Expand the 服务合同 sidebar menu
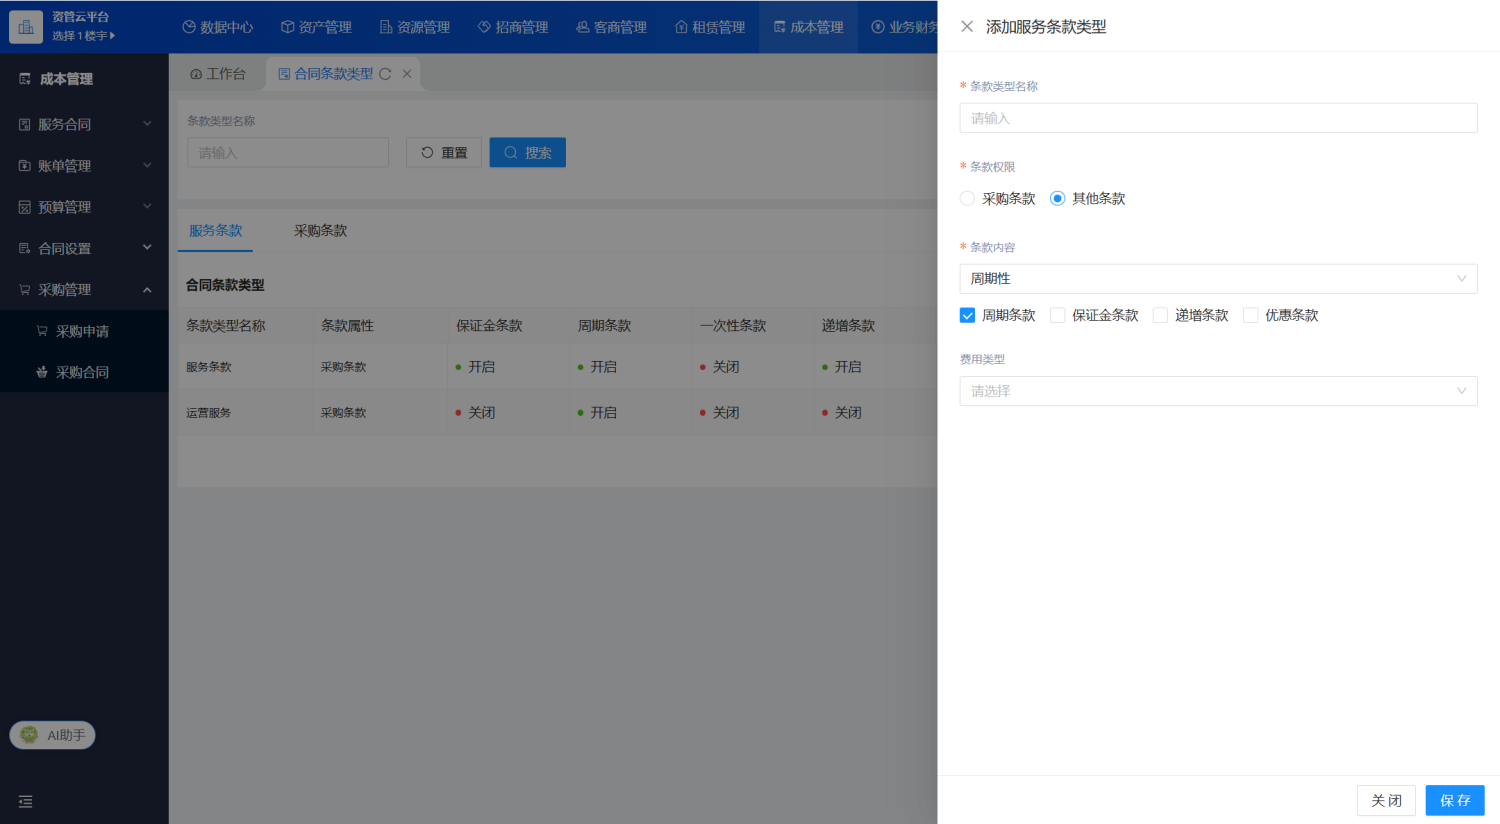This screenshot has height=824, width=1500. pos(84,124)
